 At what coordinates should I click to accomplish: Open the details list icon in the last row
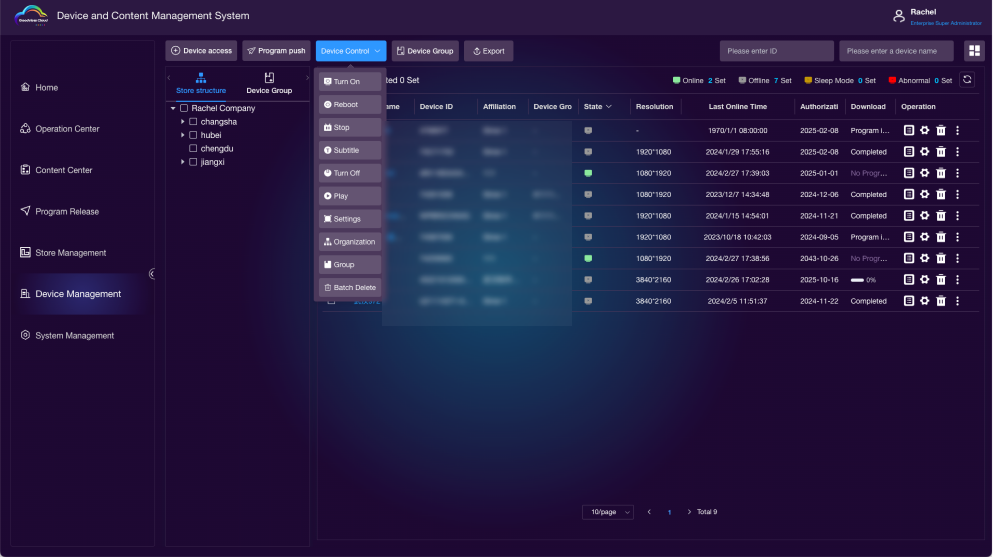click(909, 301)
